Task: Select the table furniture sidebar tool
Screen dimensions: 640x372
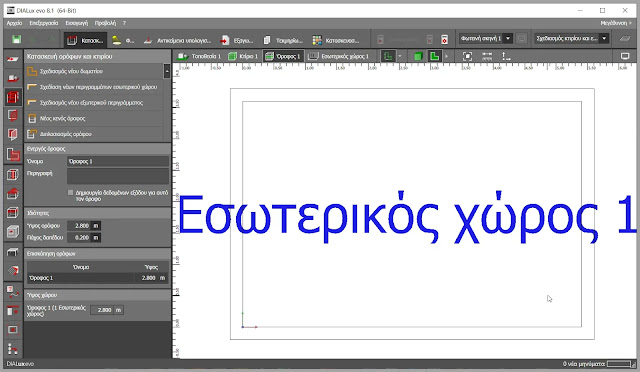Action: [x=13, y=252]
